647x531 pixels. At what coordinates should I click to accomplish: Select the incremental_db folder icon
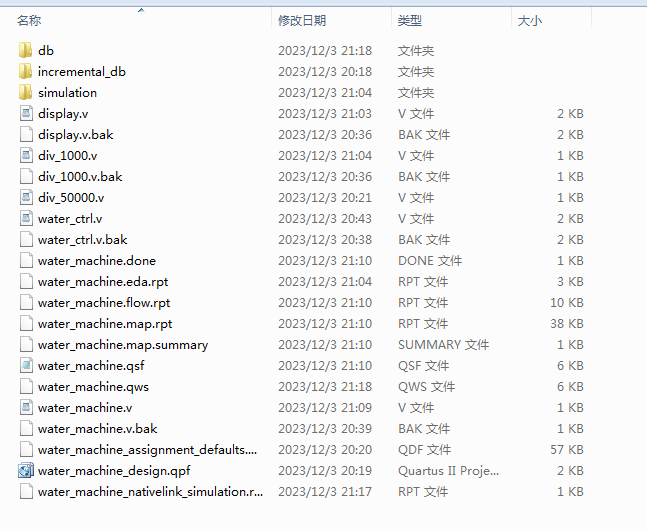(x=26, y=71)
